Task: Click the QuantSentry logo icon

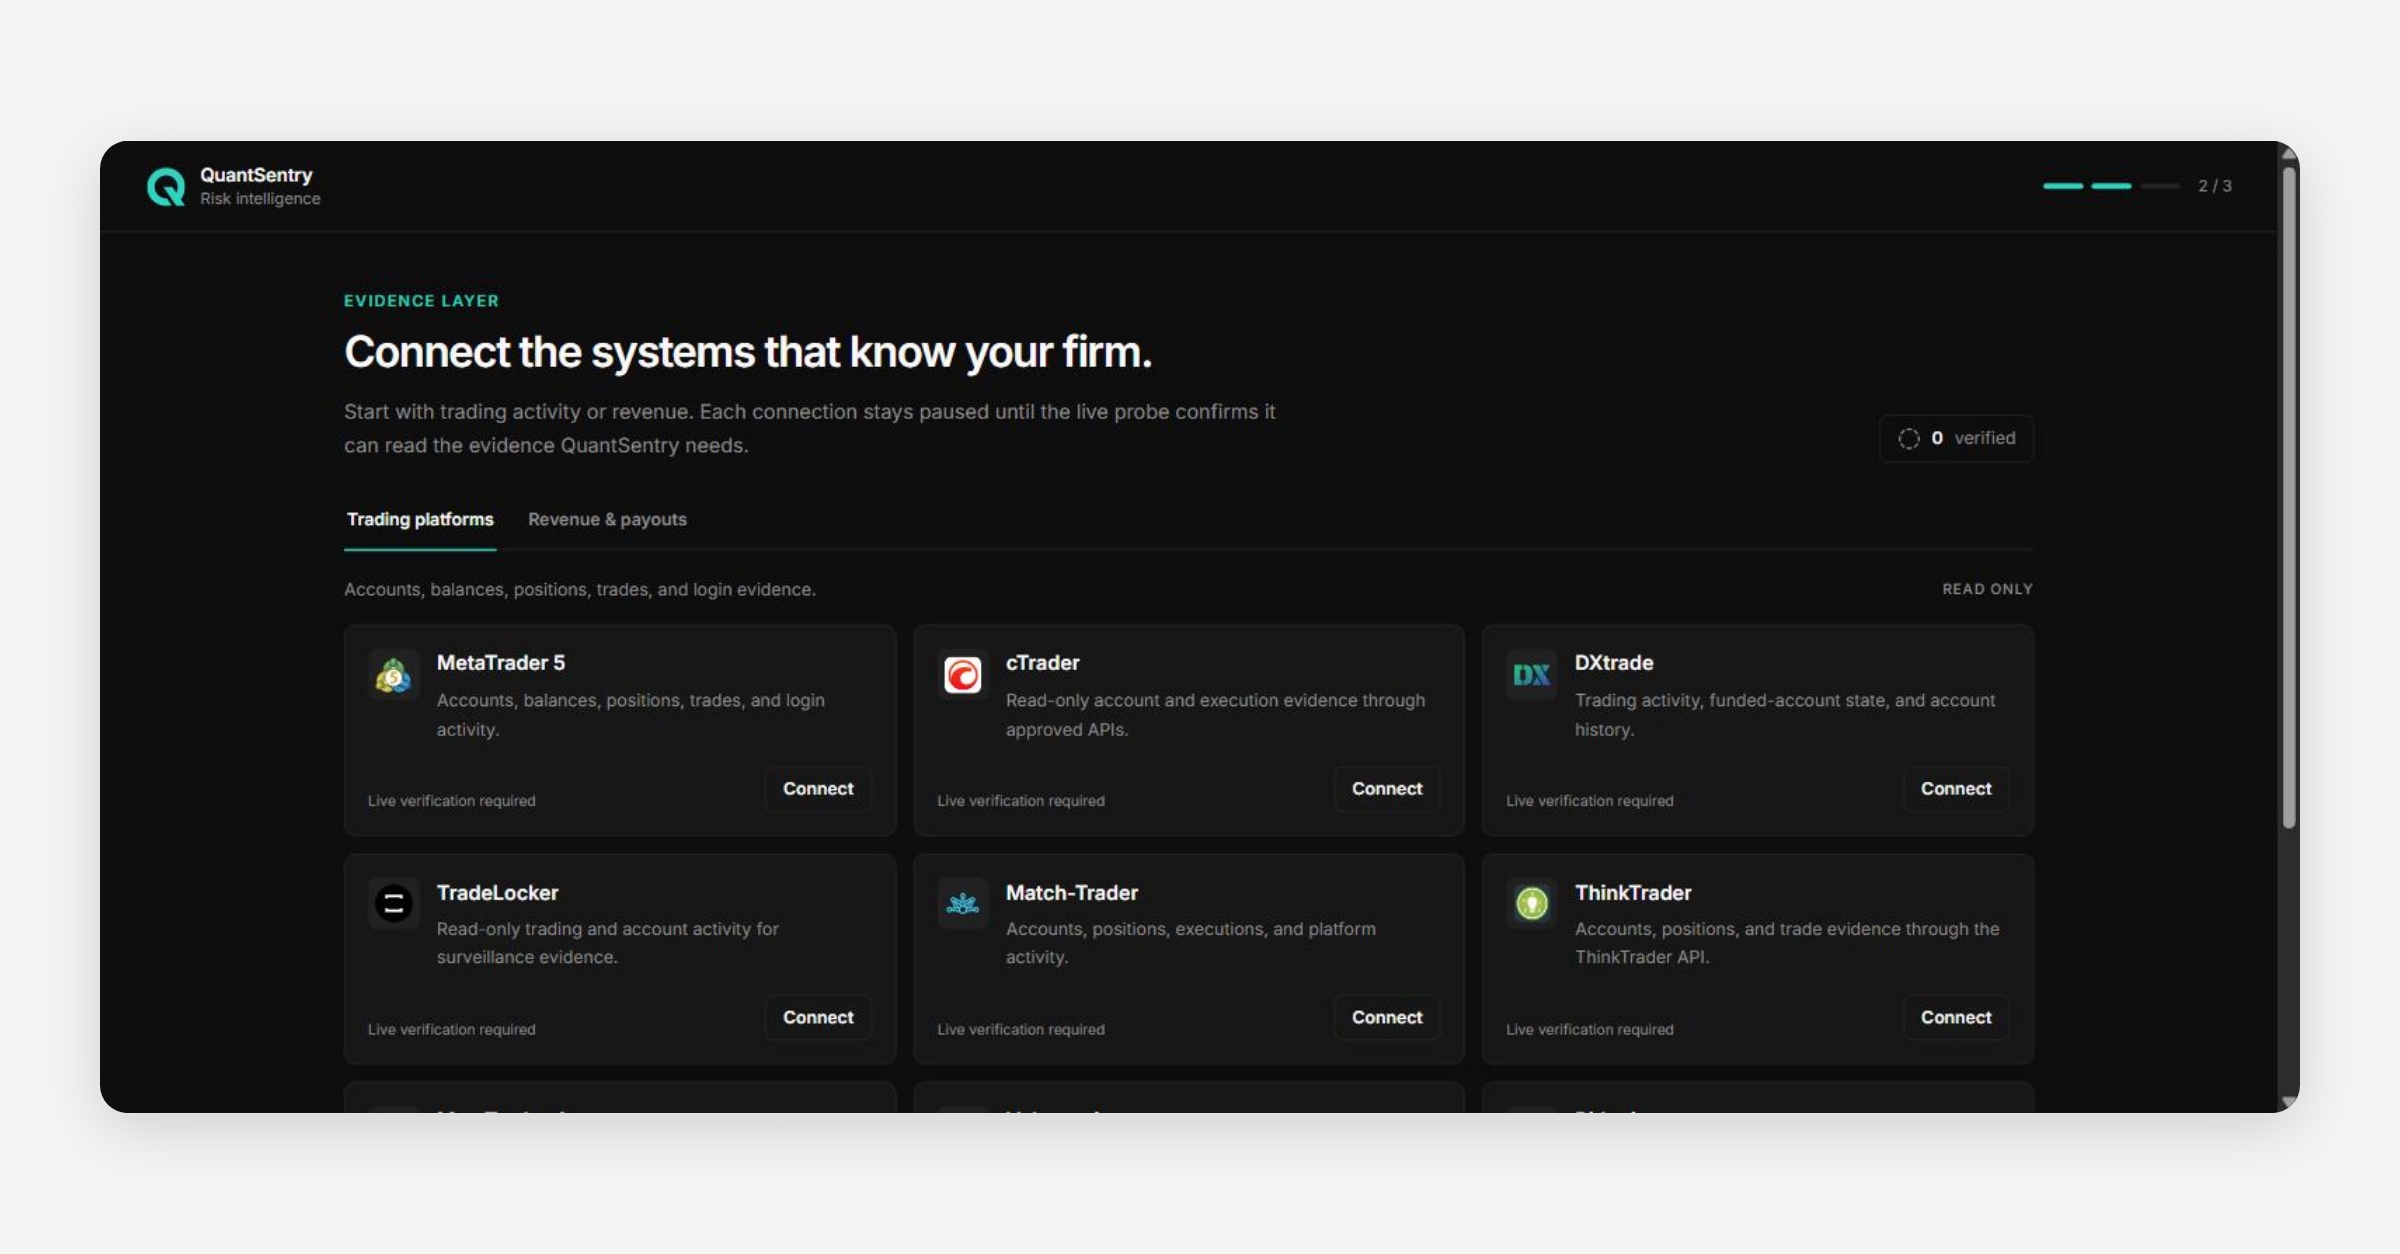Action: (x=166, y=187)
